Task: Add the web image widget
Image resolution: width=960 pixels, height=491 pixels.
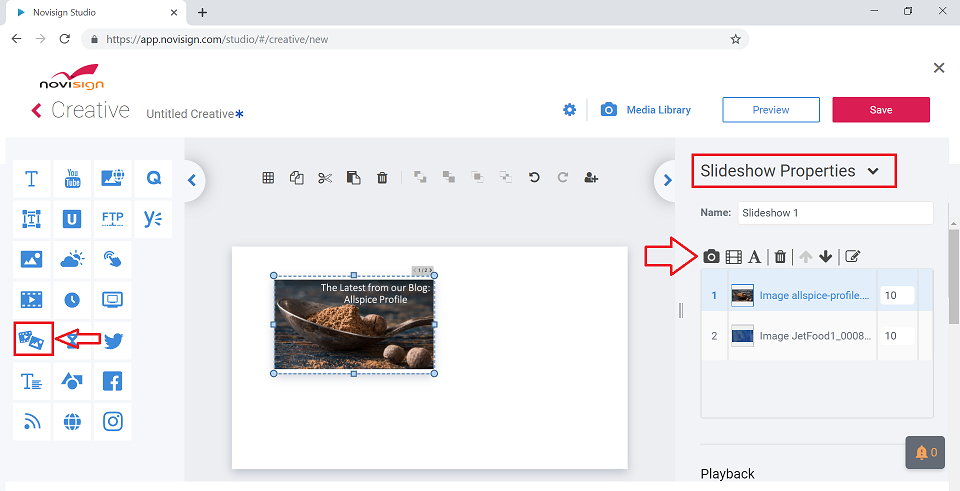Action: coord(113,179)
